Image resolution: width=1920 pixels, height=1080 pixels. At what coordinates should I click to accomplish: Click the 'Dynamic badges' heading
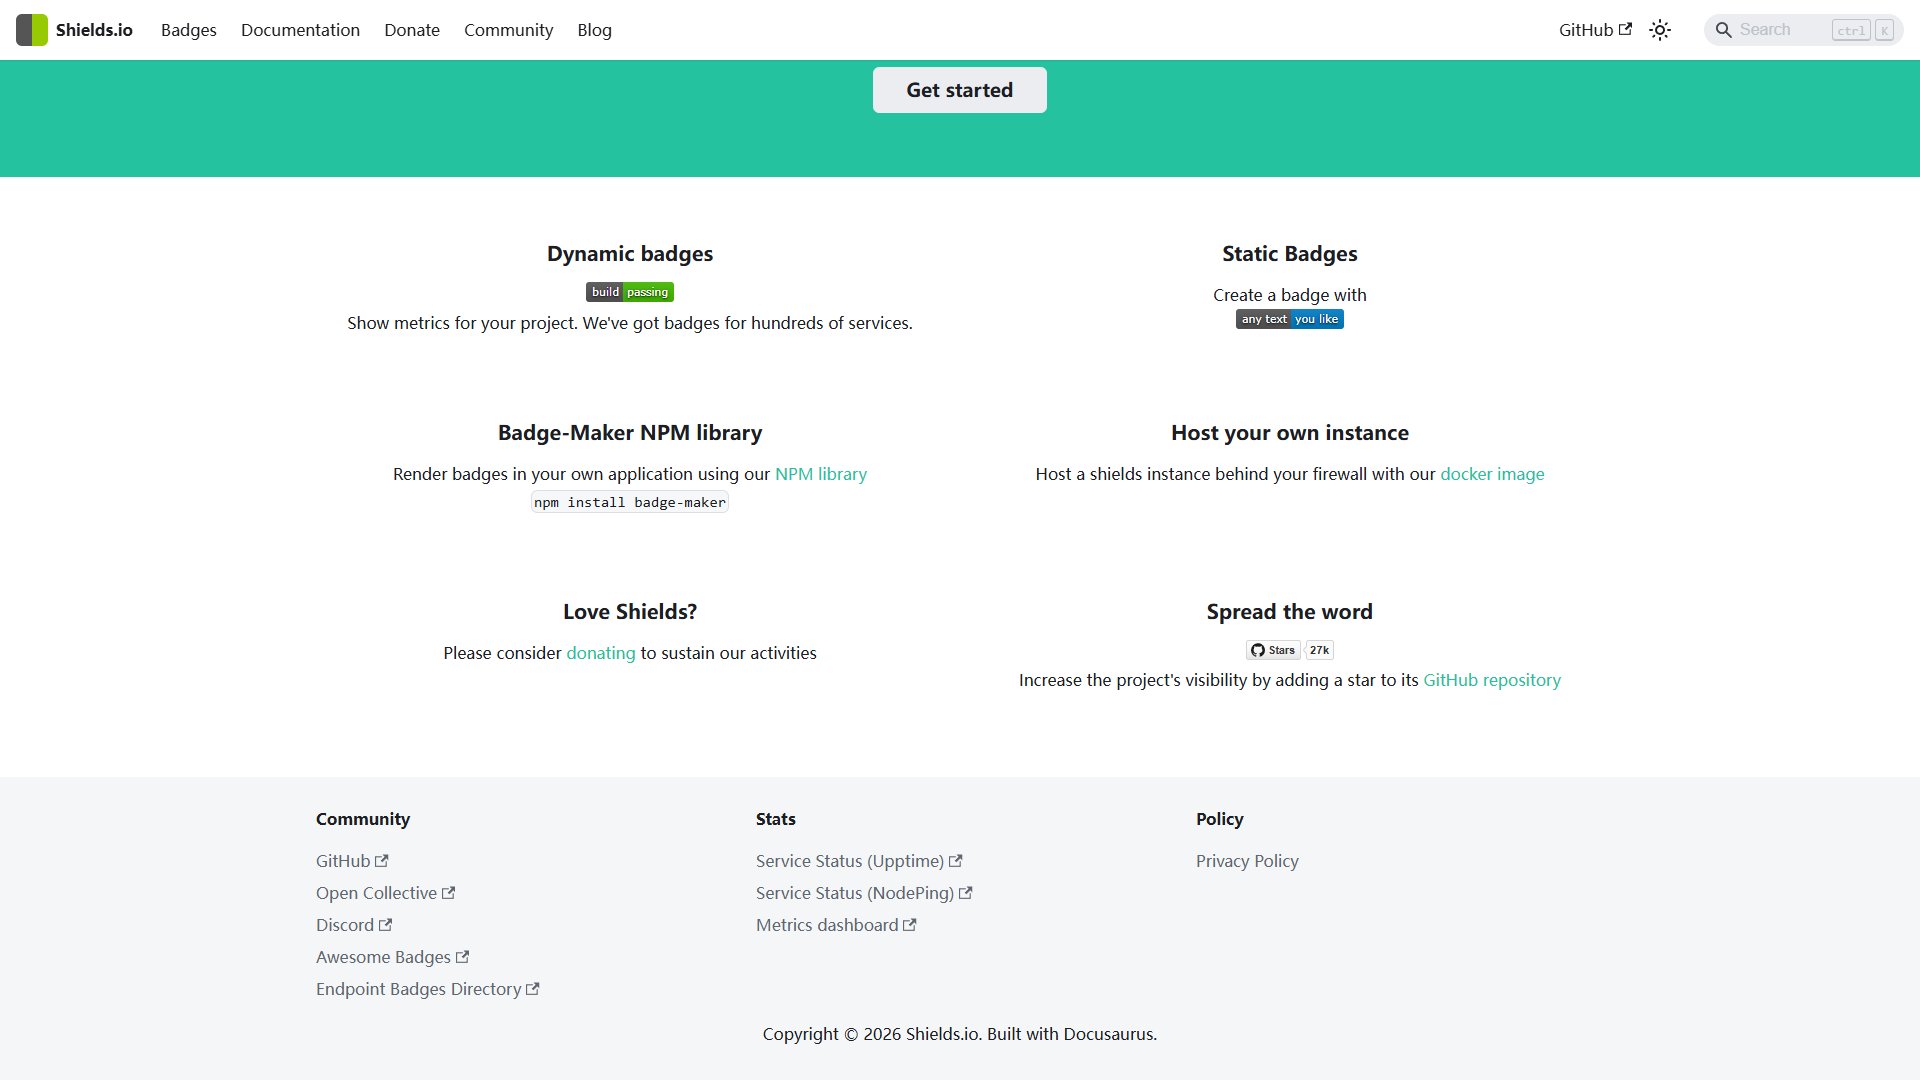[630, 254]
